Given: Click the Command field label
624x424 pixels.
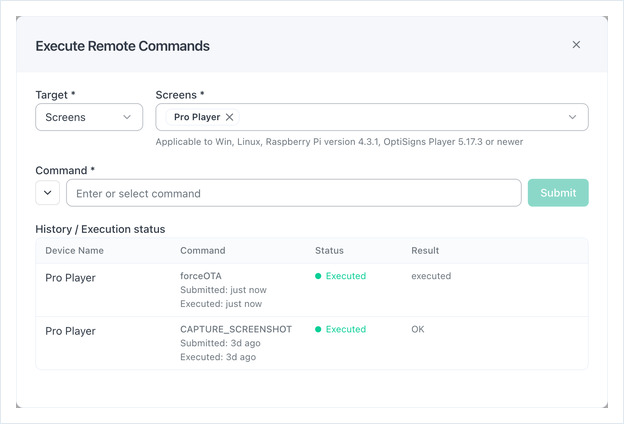Looking at the screenshot, I should [x=65, y=170].
